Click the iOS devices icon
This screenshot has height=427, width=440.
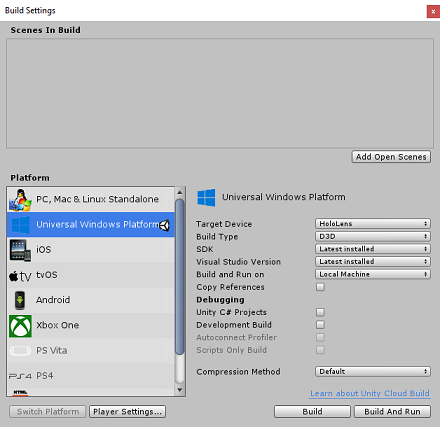[20, 250]
